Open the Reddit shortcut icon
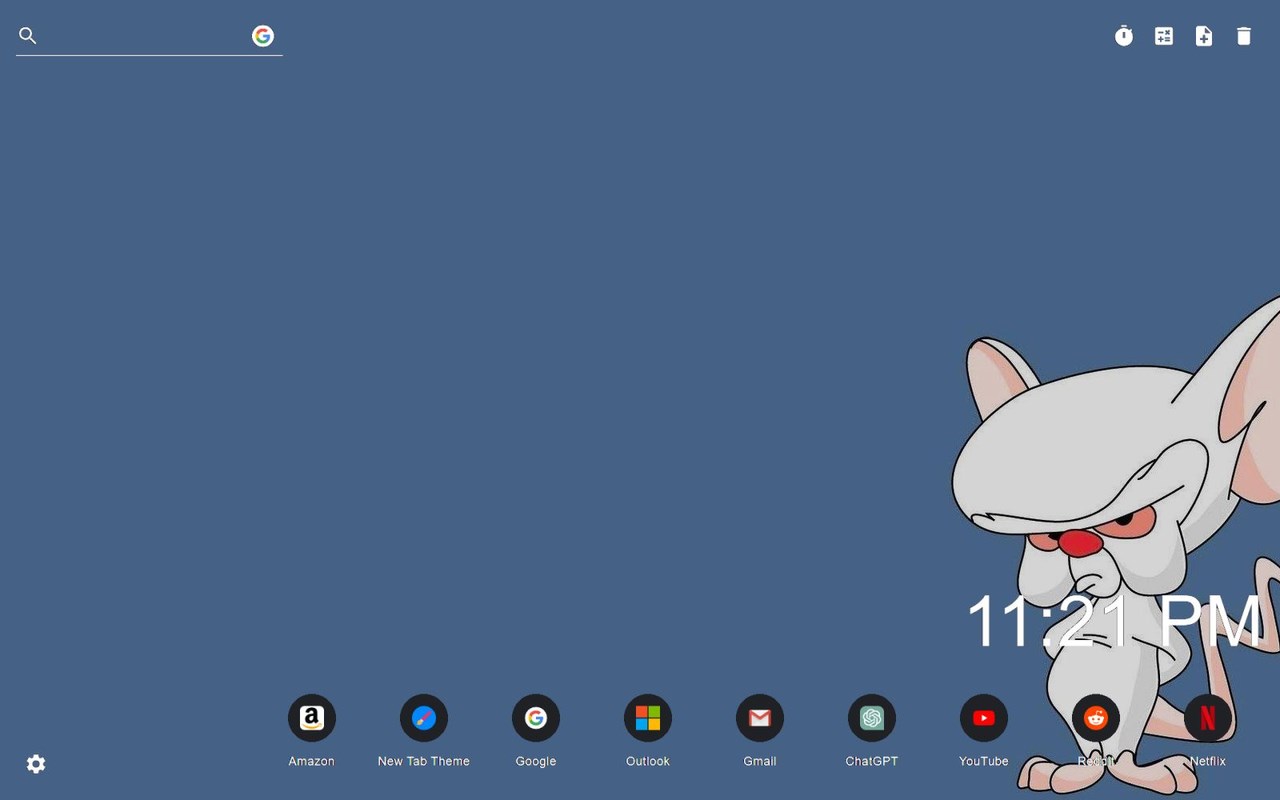The width and height of the screenshot is (1280, 800). pyautogui.click(x=1096, y=718)
